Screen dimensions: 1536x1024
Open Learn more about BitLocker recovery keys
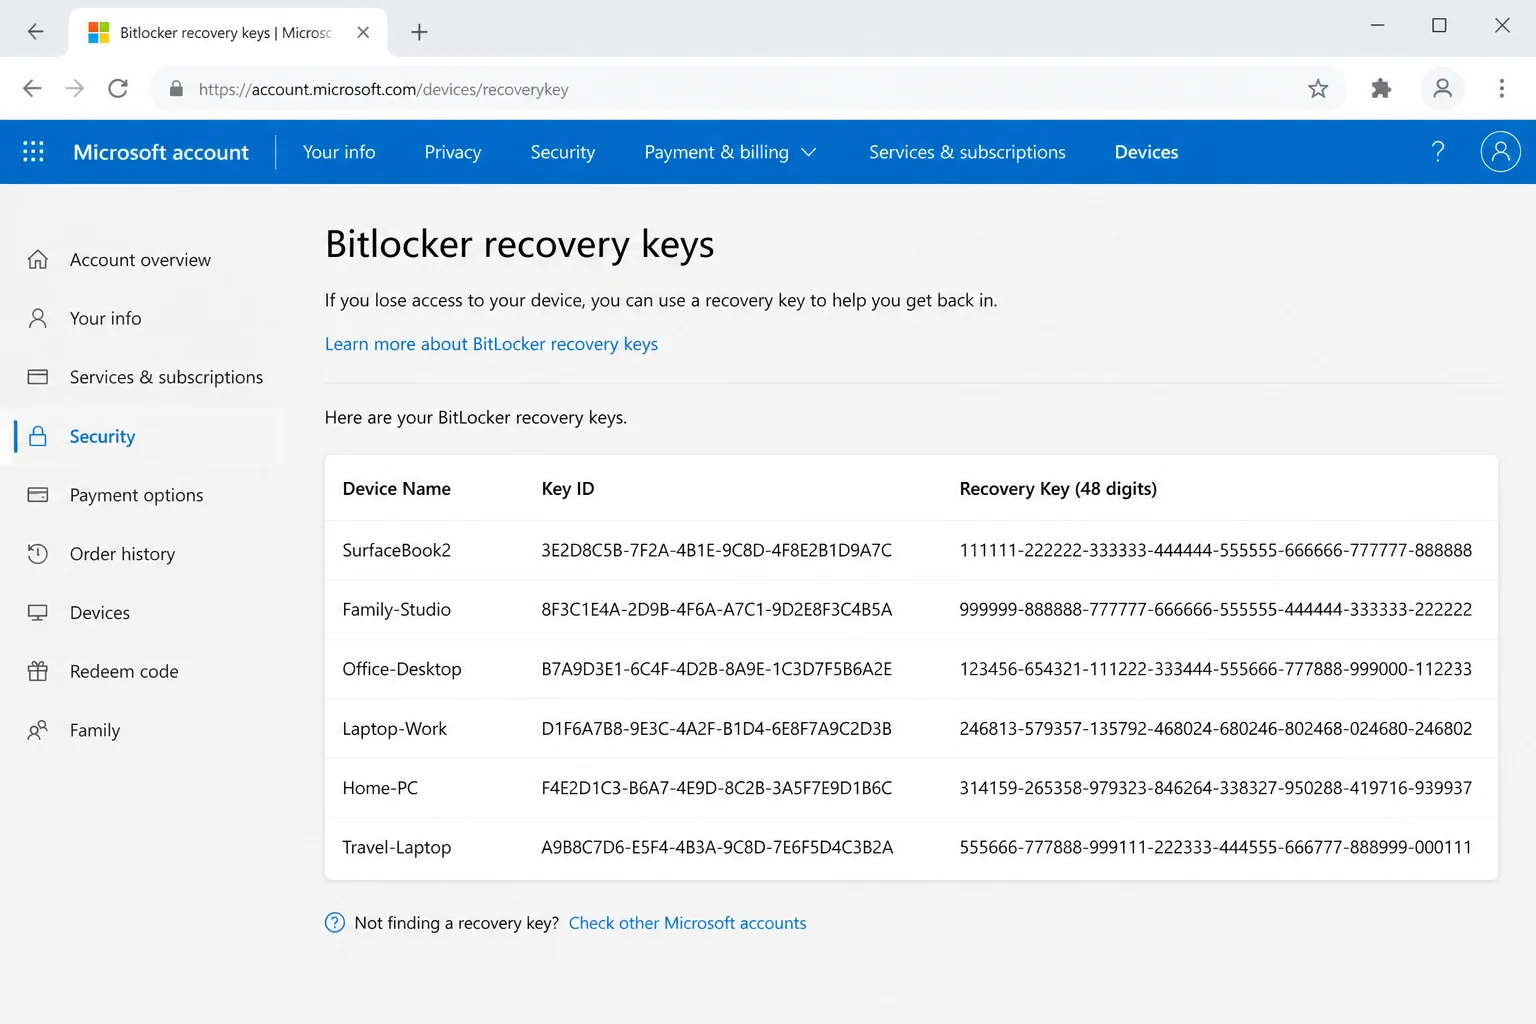pyautogui.click(x=491, y=344)
